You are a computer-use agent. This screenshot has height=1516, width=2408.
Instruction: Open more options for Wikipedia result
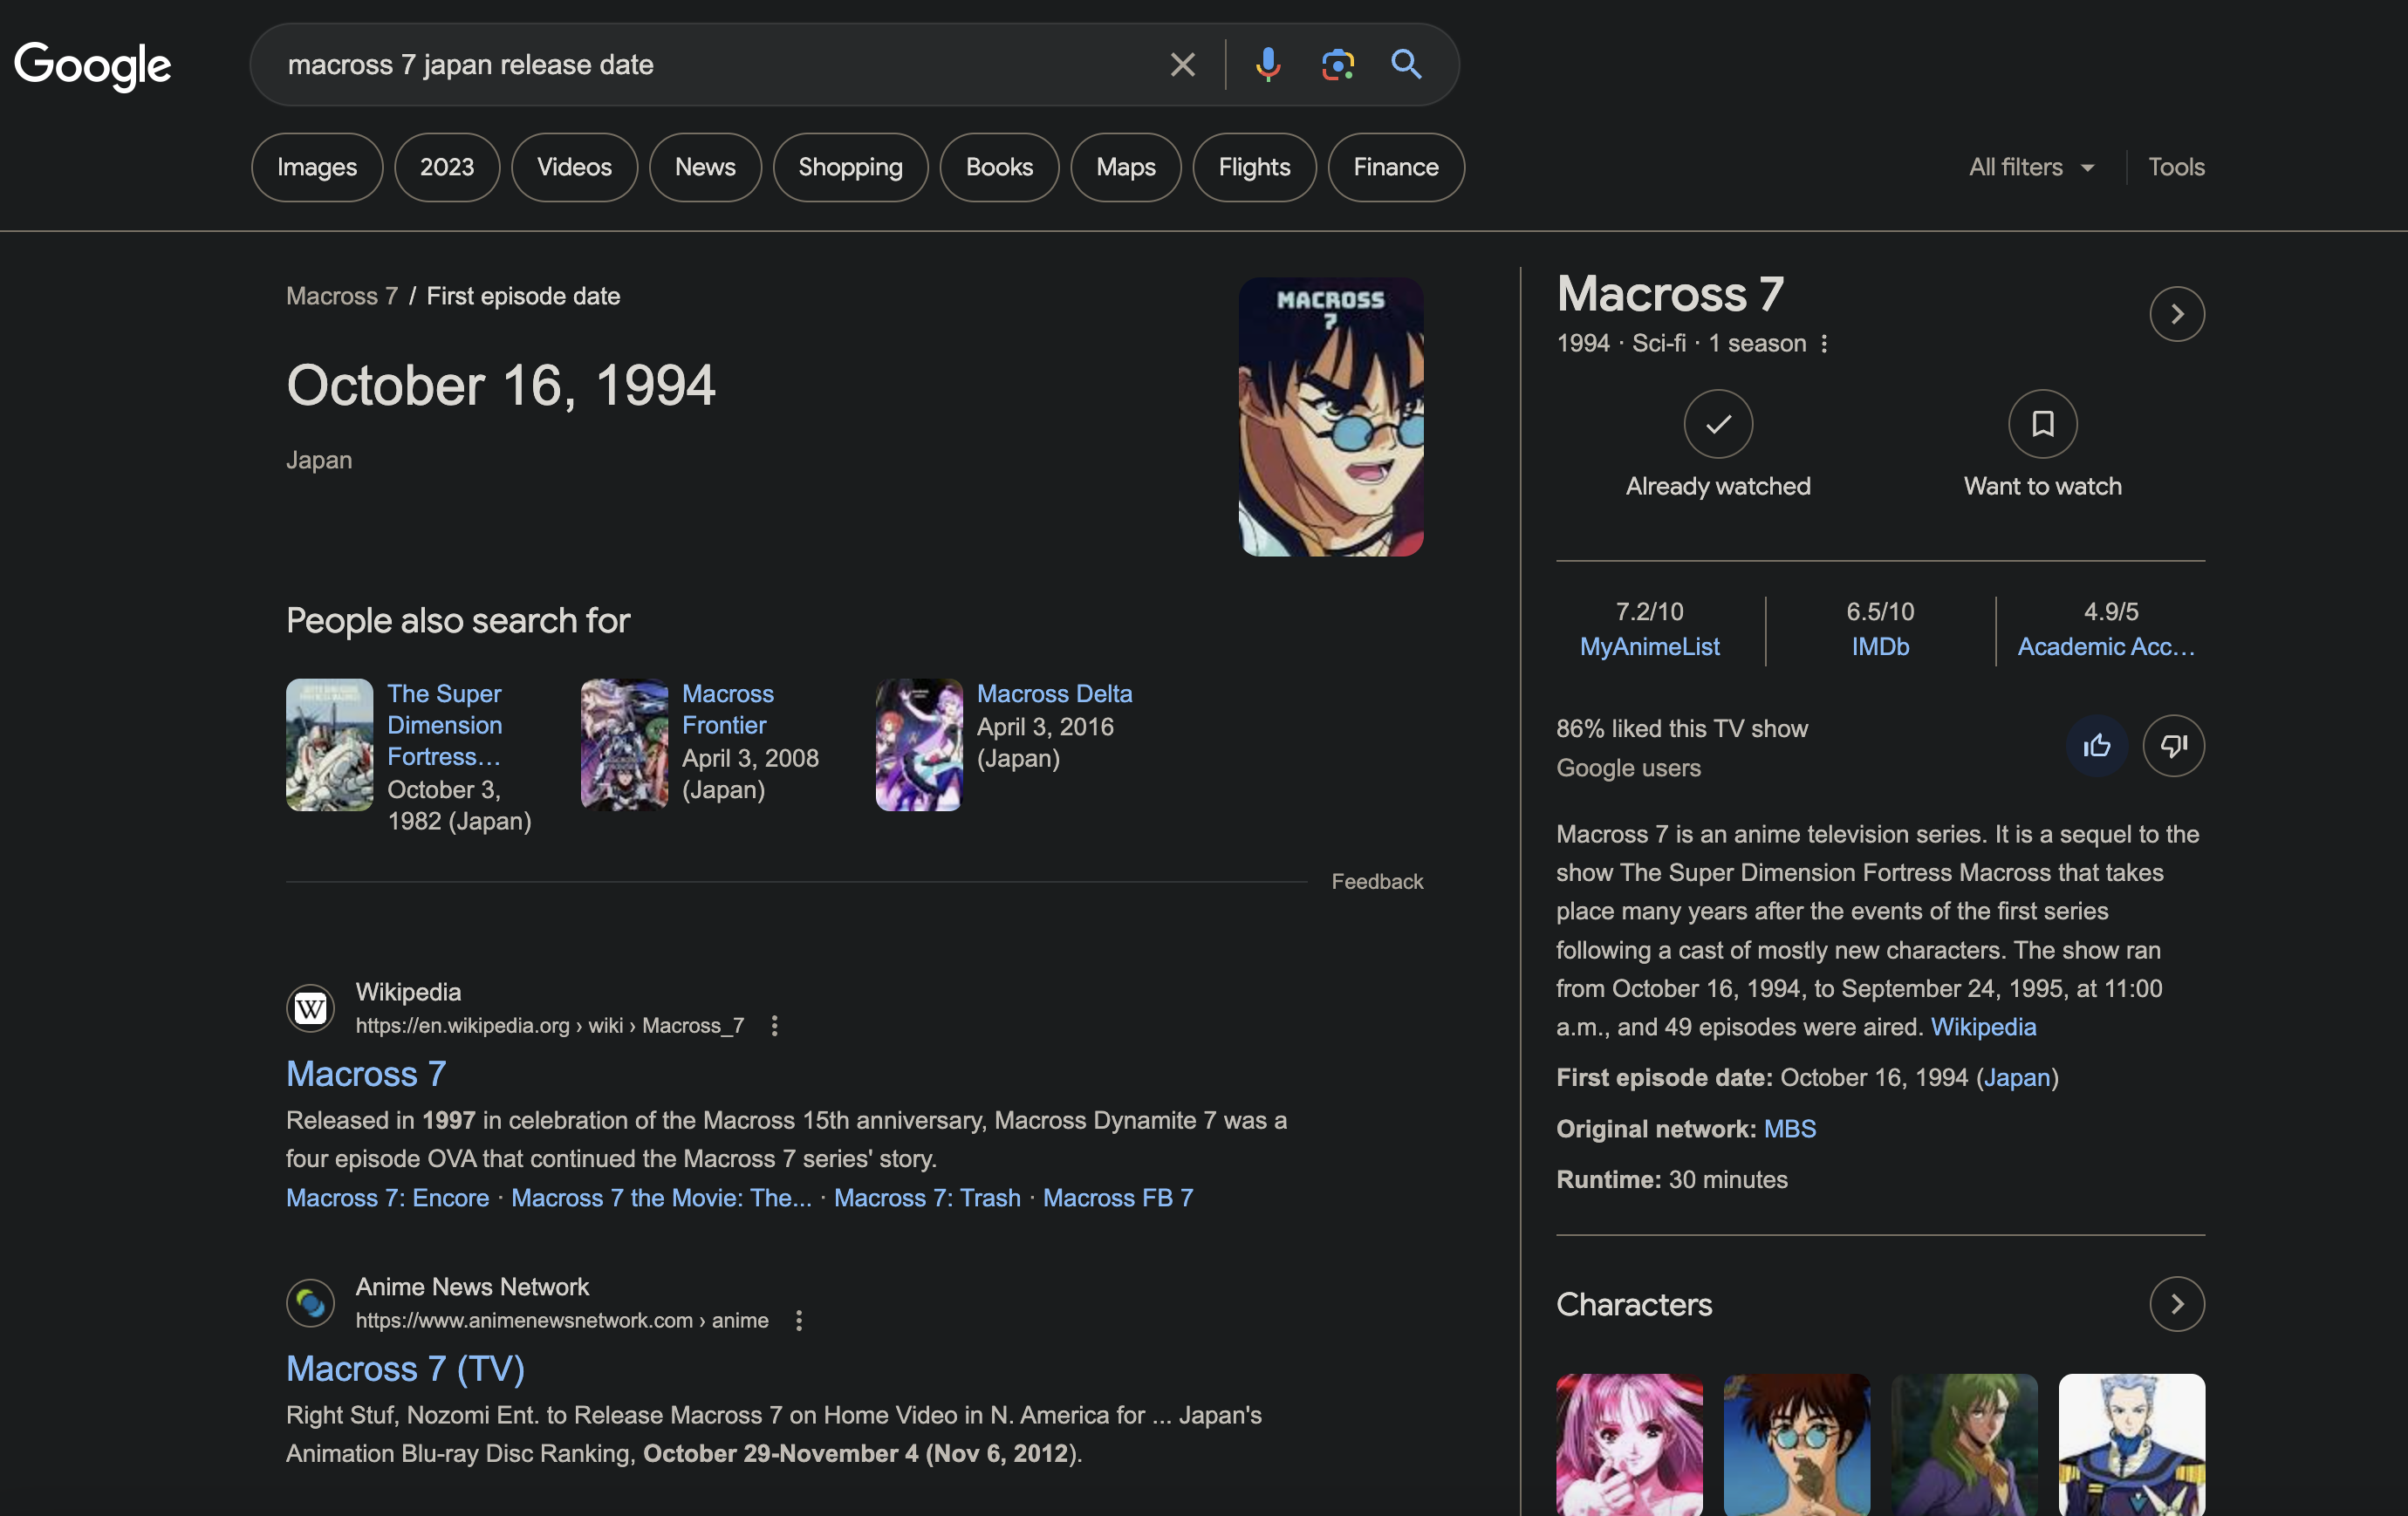pos(774,1025)
